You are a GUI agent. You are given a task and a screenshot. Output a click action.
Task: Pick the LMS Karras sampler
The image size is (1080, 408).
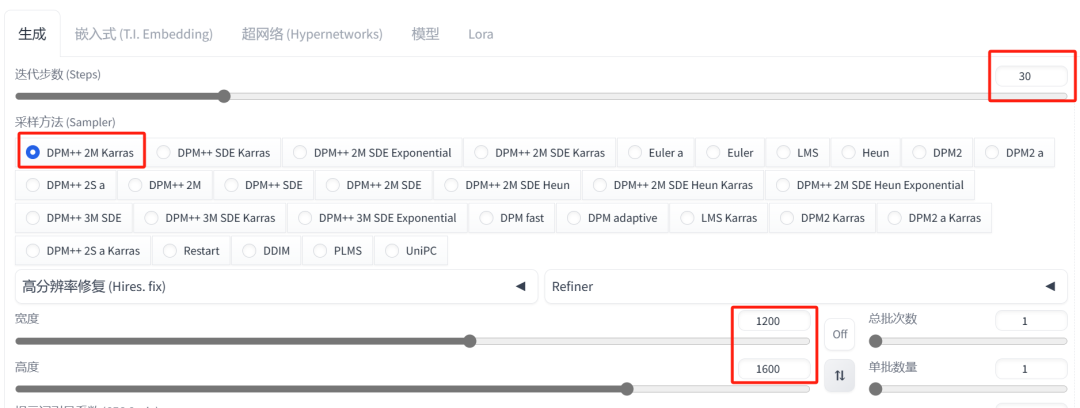pos(718,218)
